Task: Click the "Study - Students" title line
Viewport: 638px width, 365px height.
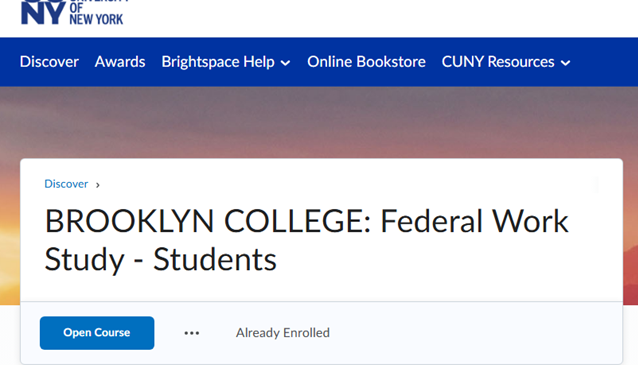Action: [160, 259]
